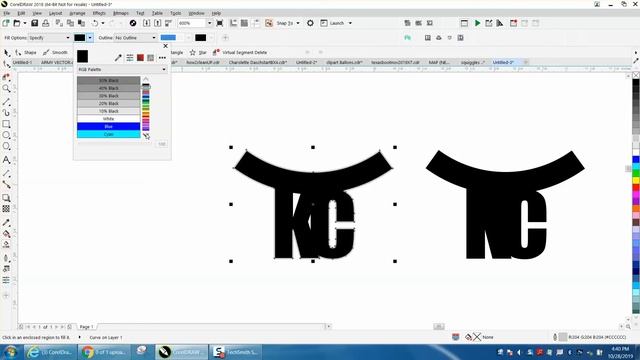The image size is (640, 360).
Task: Switch to the clipart balloon document tab
Action: [x=344, y=62]
